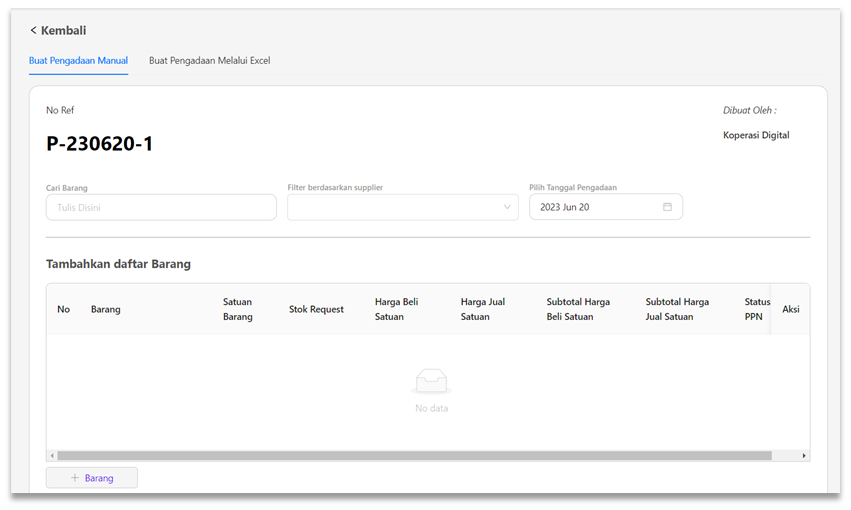
Task: Click the plus icon on Barang button
Action: [x=75, y=478]
